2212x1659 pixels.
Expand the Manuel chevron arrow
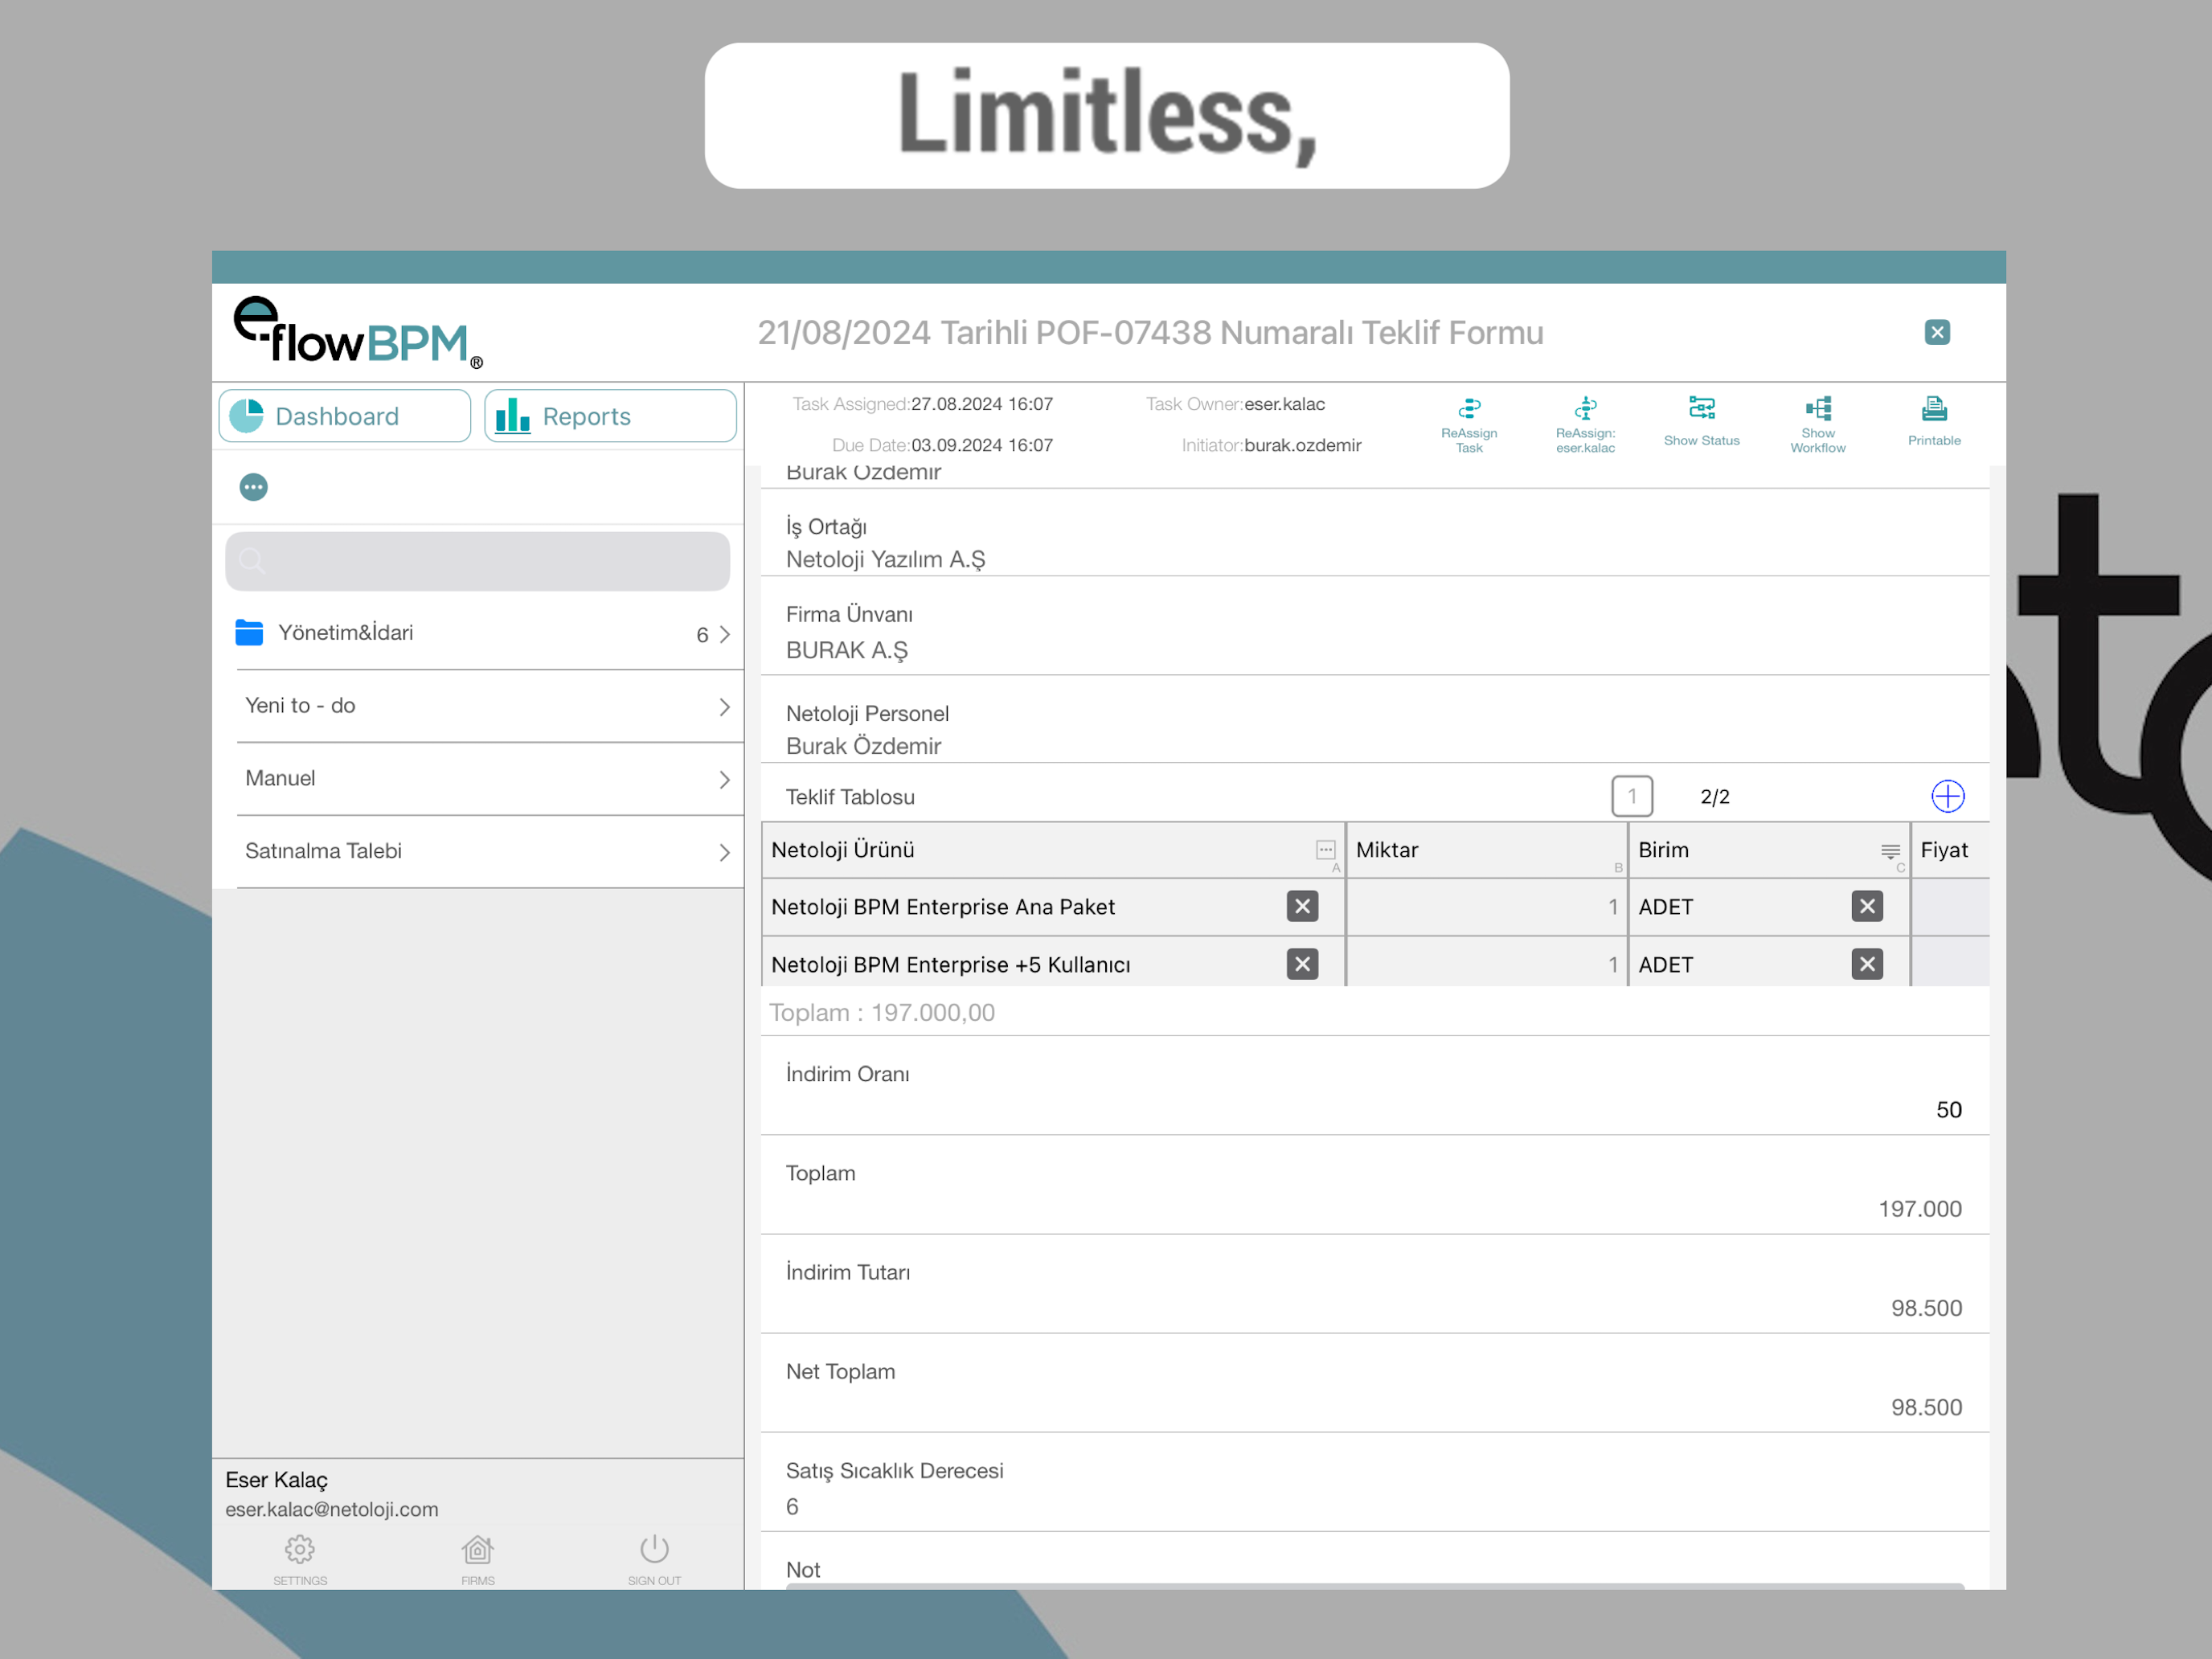pyautogui.click(x=724, y=780)
